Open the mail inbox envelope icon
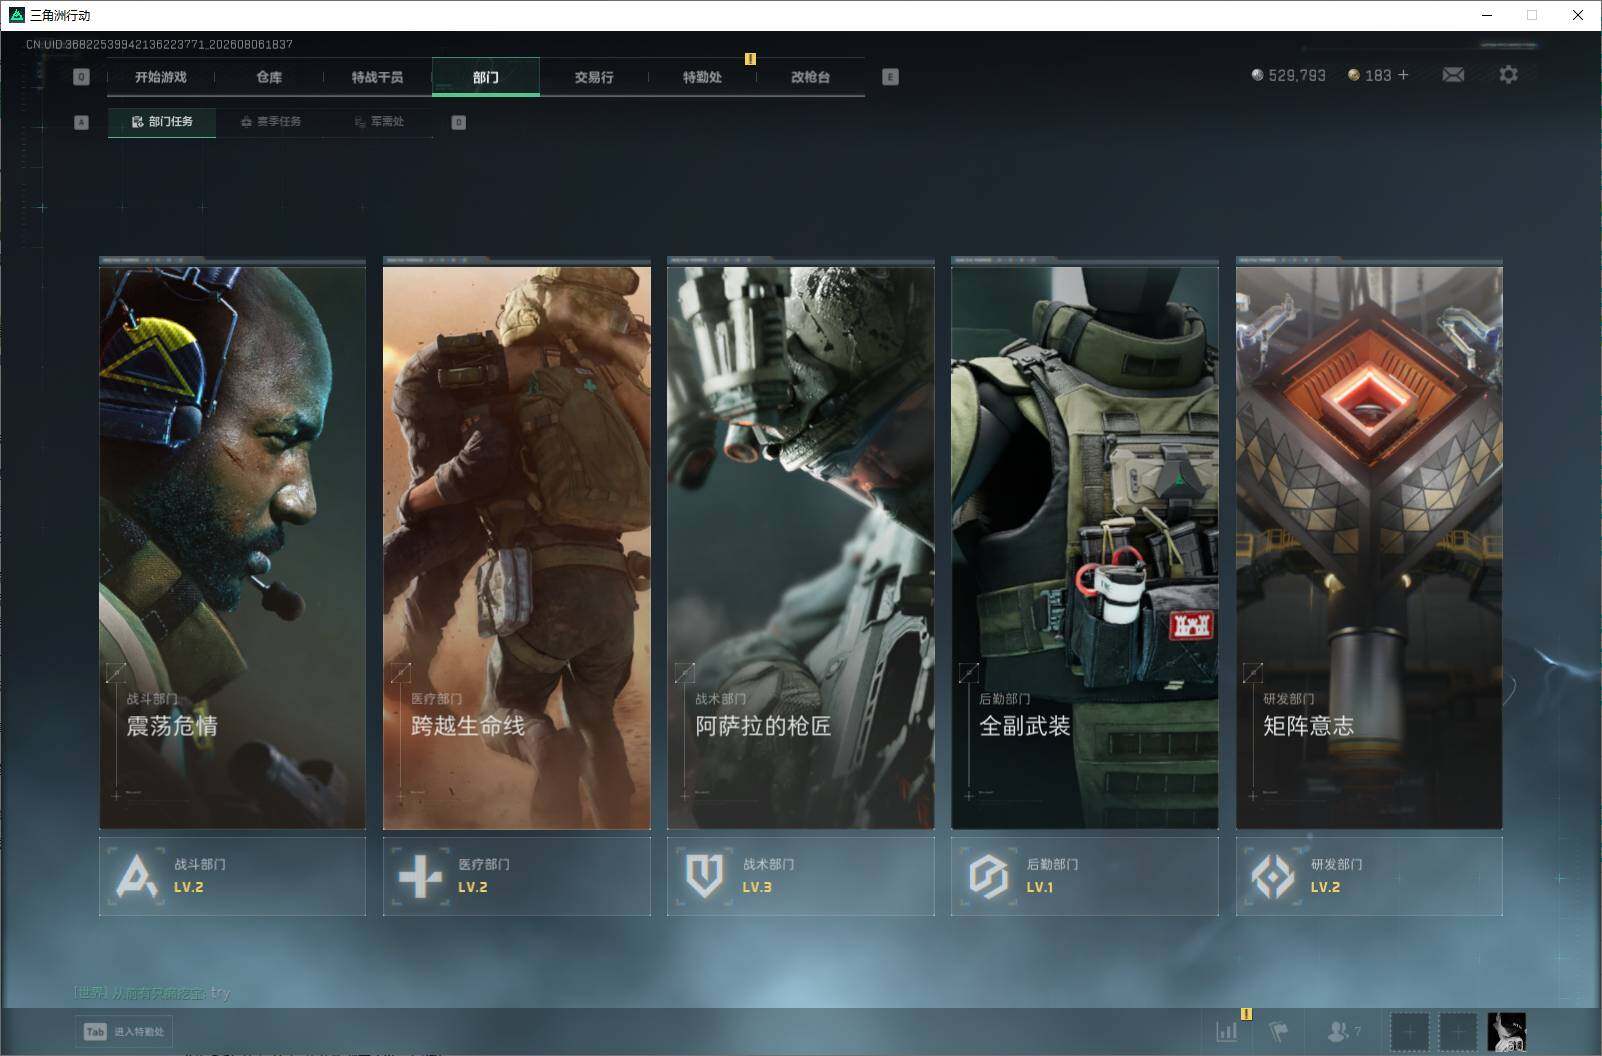 point(1453,75)
